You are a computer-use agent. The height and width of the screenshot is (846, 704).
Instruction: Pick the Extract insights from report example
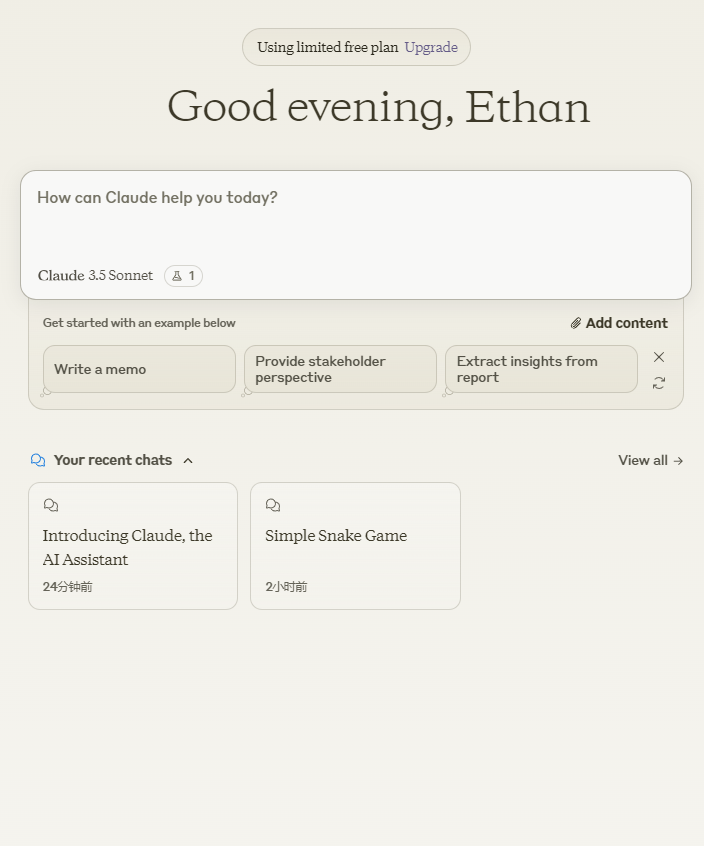click(x=542, y=369)
